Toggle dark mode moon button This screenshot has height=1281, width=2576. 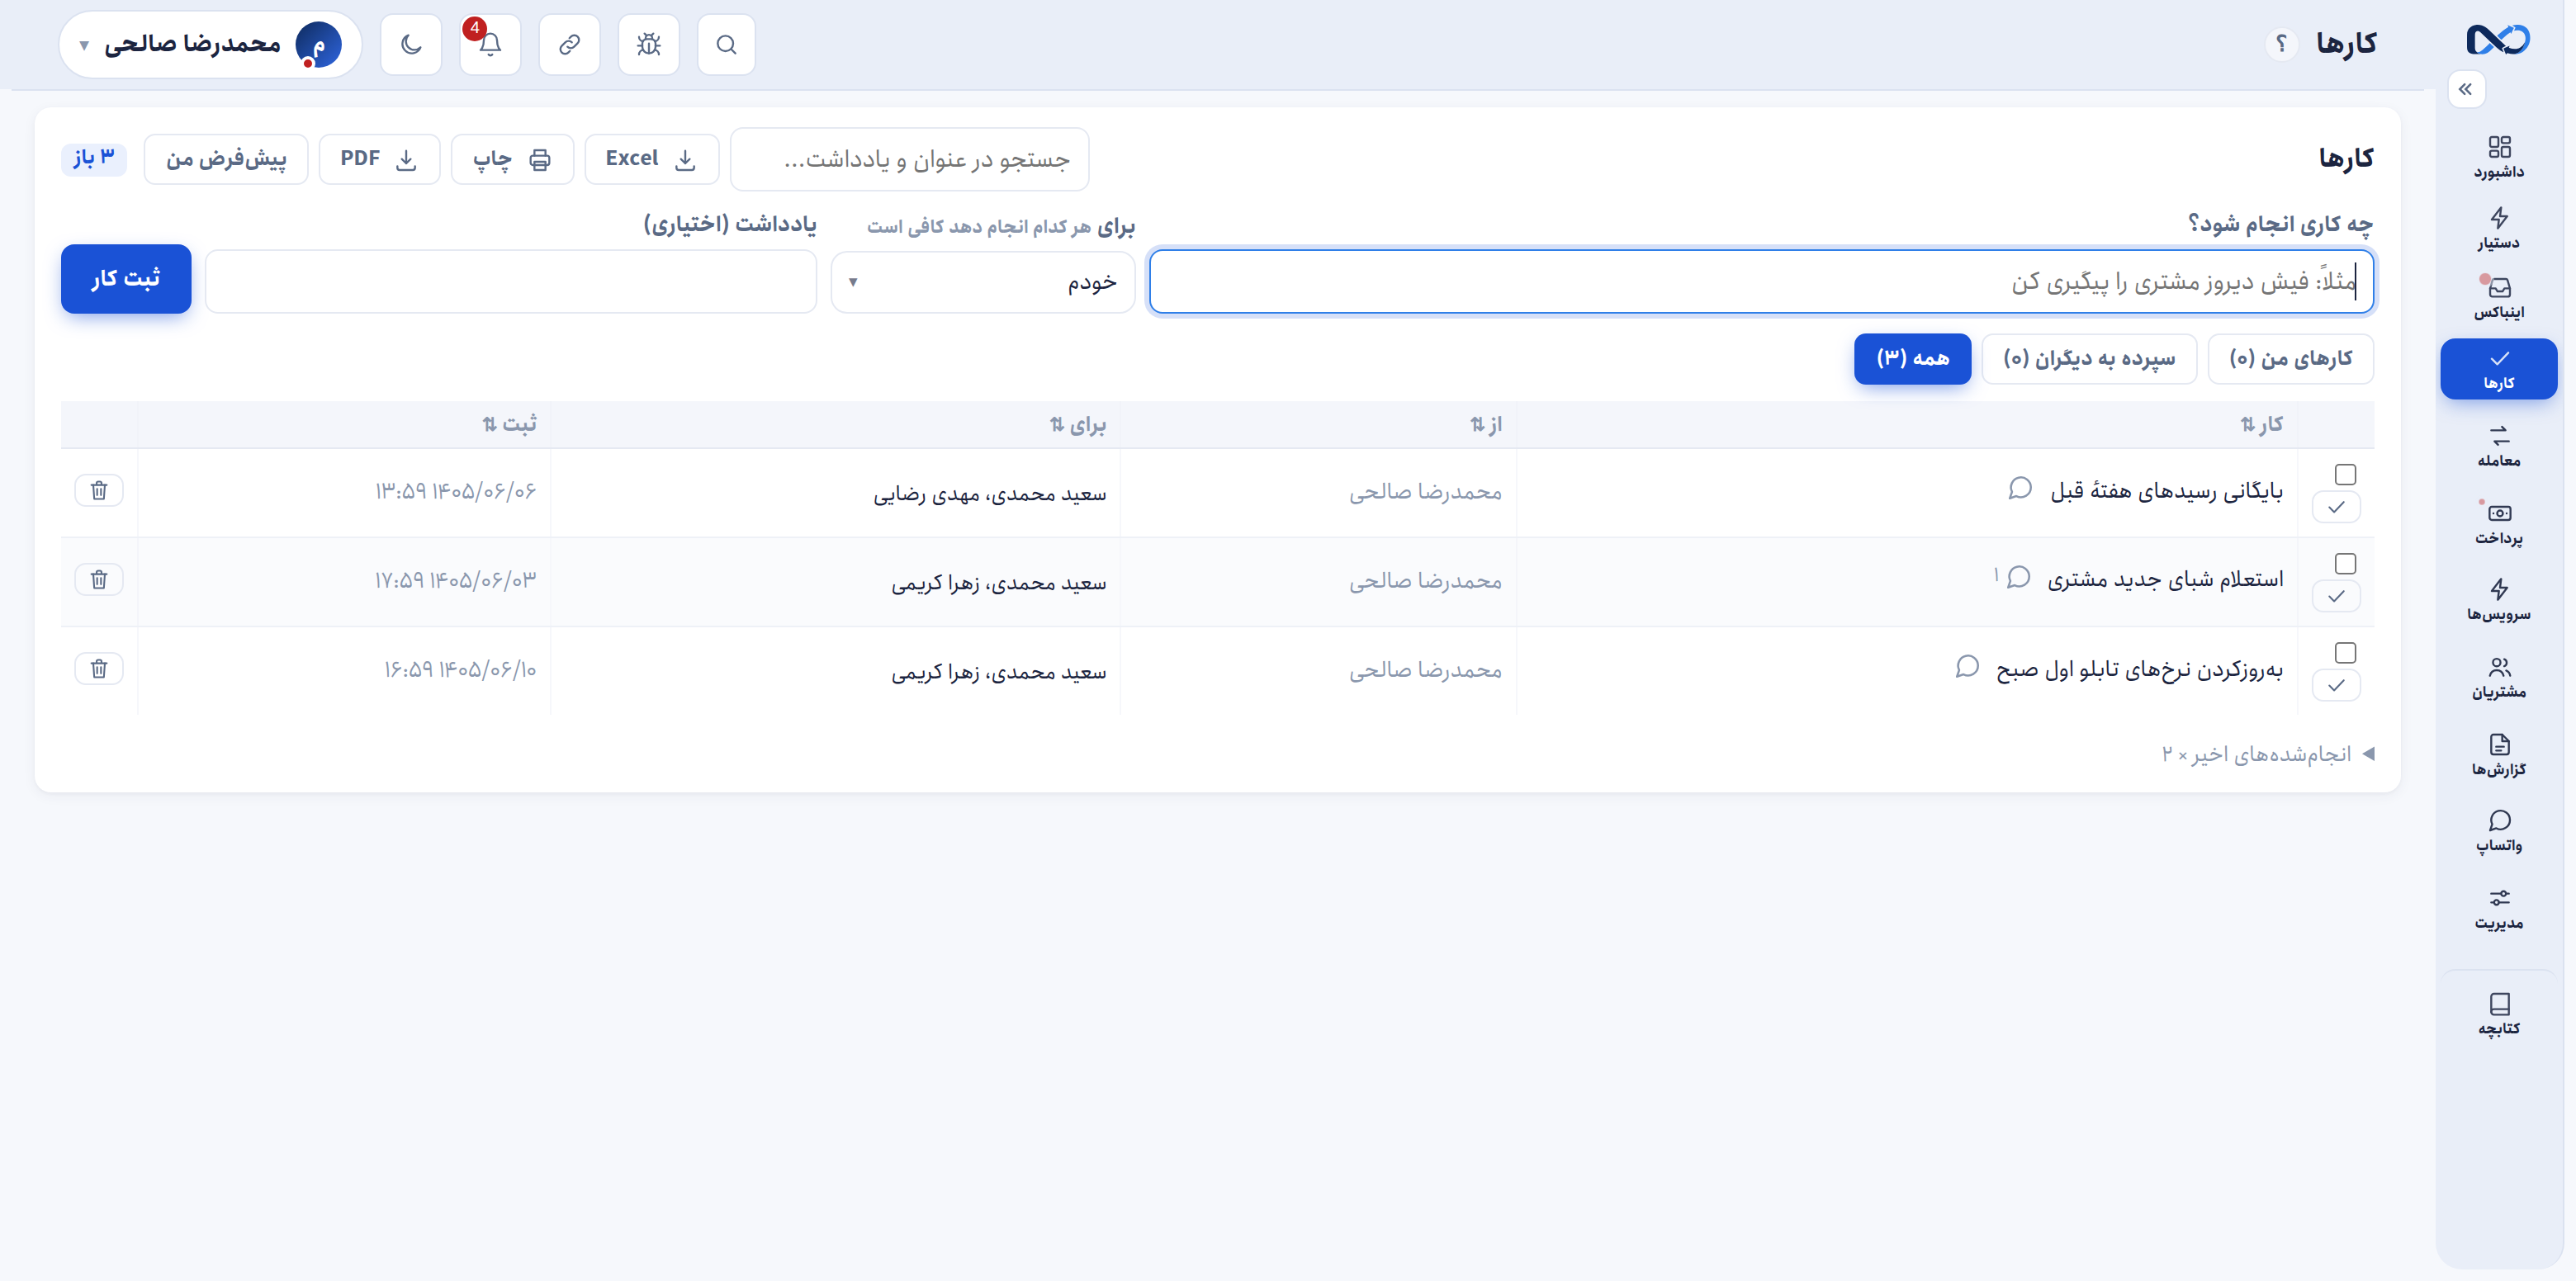(411, 44)
